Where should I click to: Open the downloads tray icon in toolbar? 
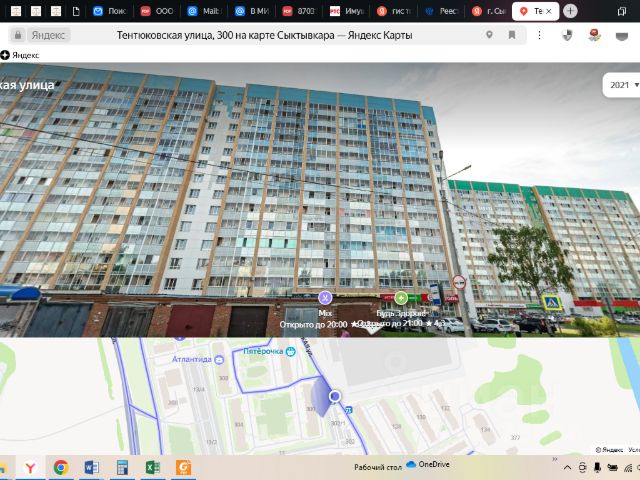[622, 36]
